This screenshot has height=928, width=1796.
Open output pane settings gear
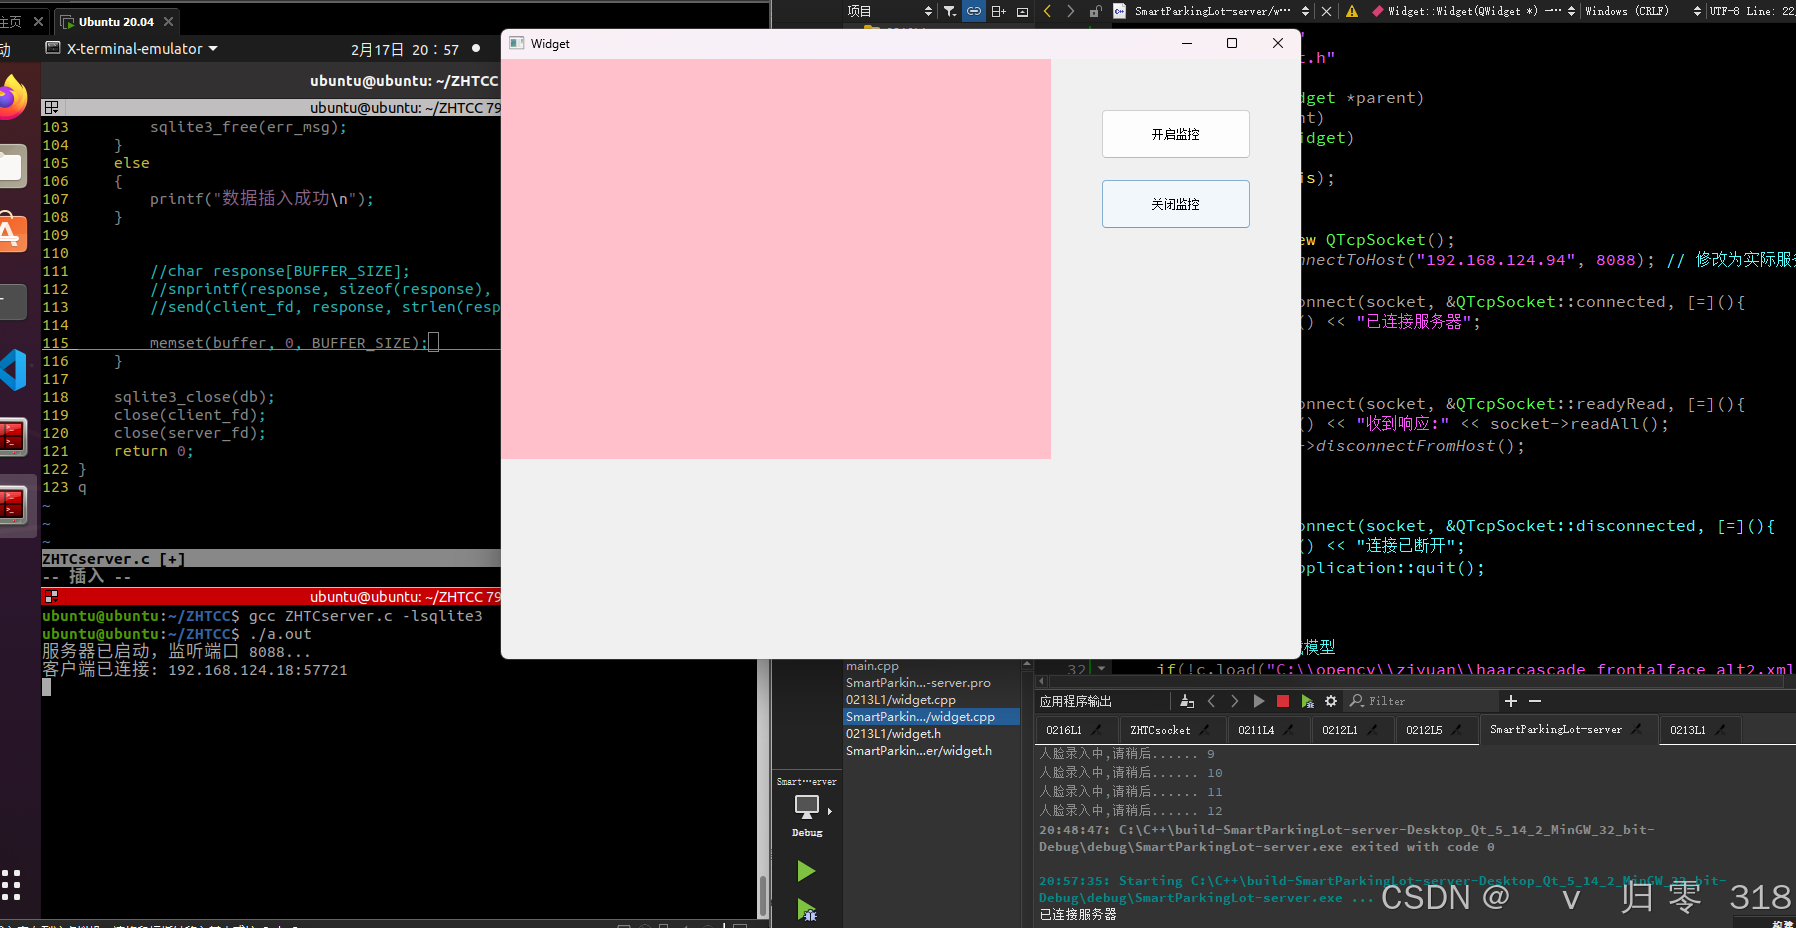pos(1331,701)
